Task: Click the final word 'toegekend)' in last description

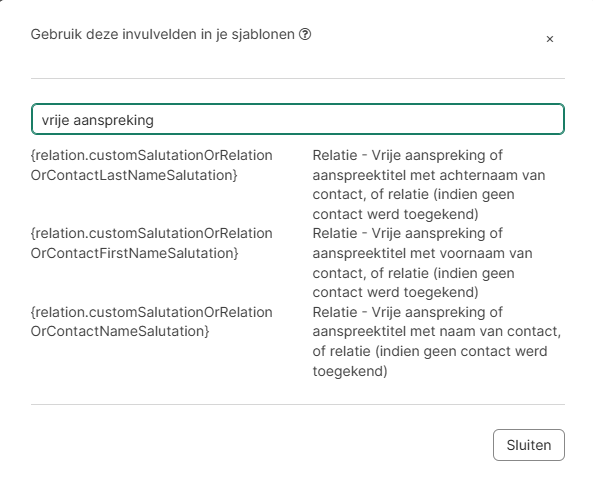Action: (350, 371)
